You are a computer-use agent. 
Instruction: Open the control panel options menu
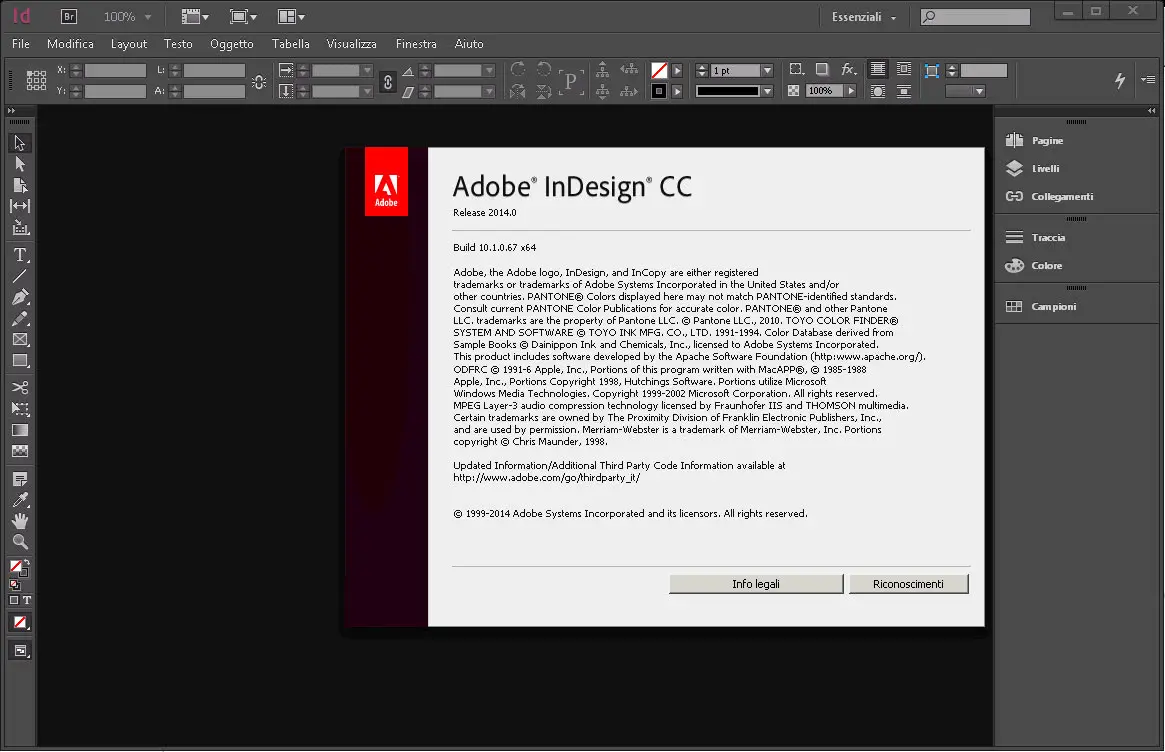pyautogui.click(x=1149, y=80)
